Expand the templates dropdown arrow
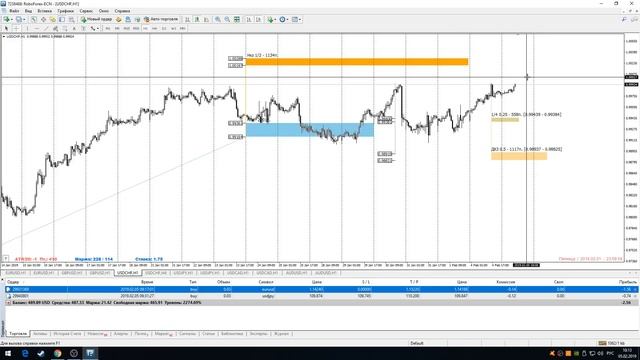 pos(300,20)
